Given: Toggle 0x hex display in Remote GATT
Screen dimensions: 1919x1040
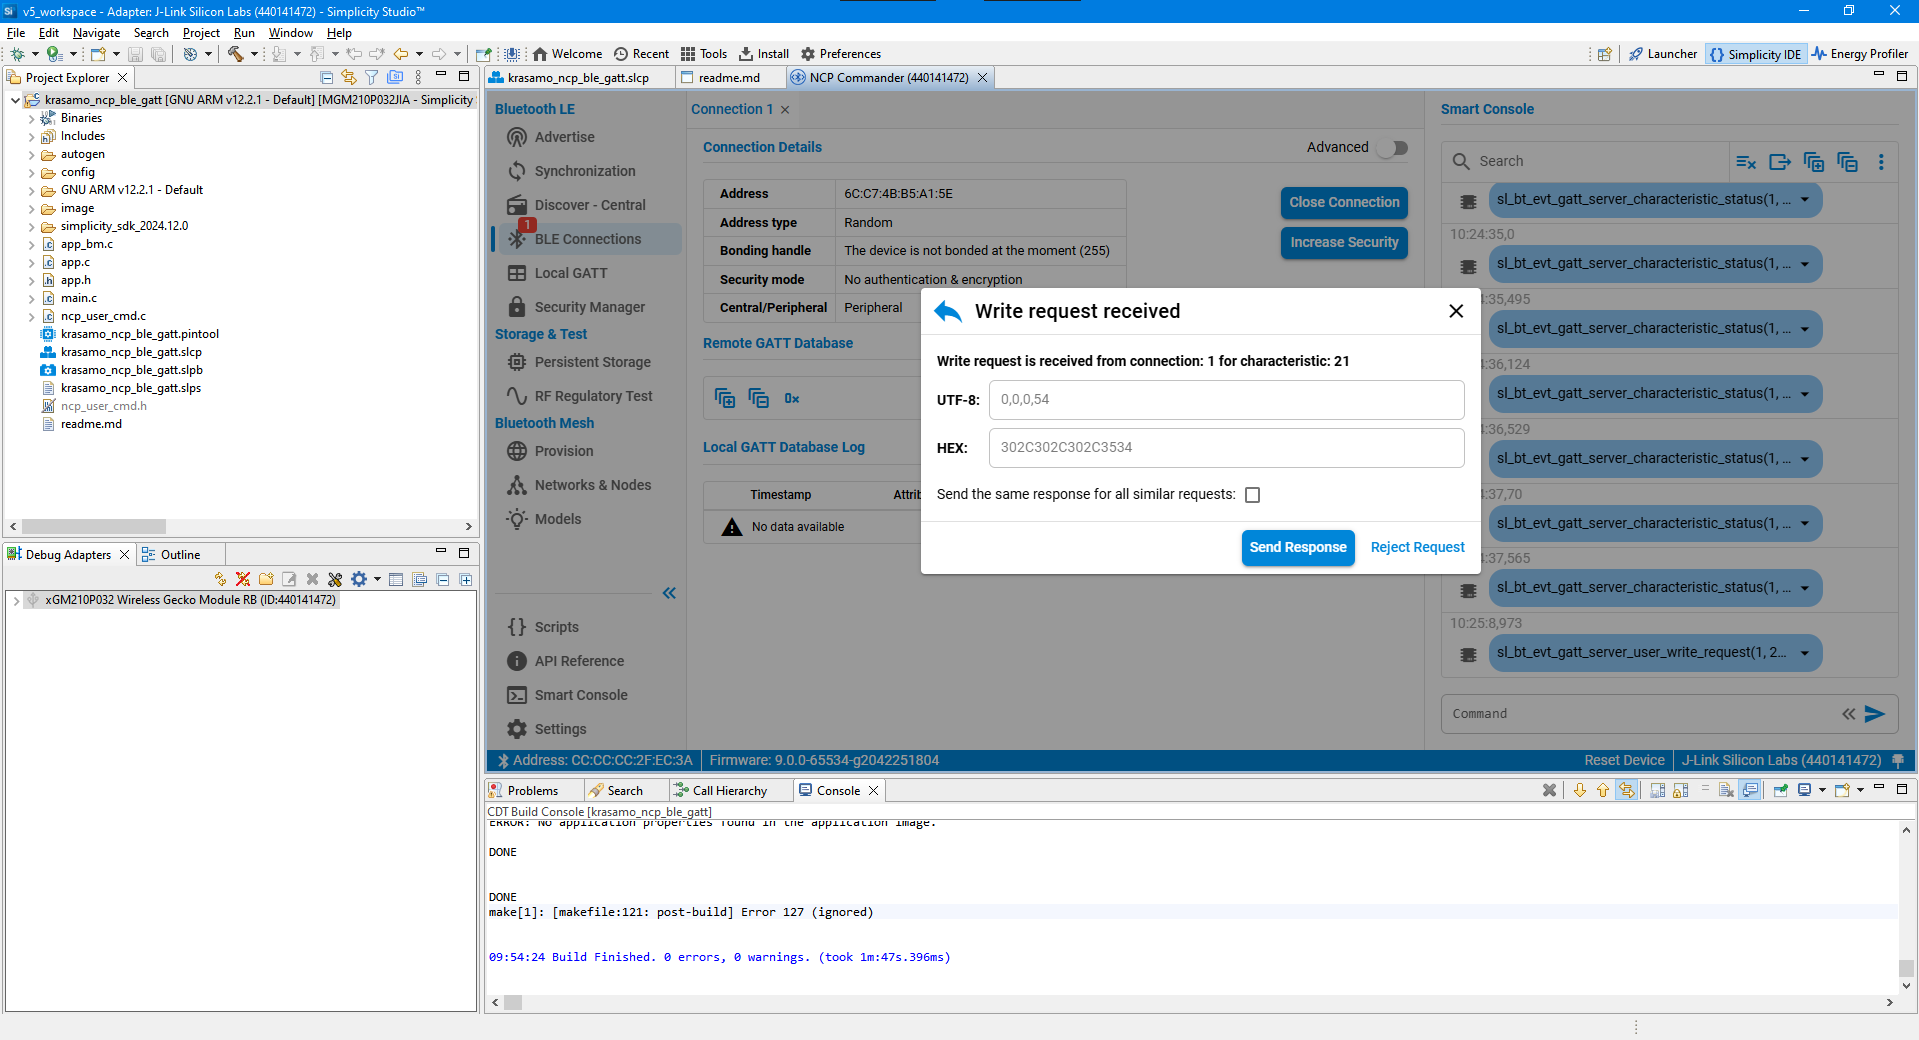Looking at the screenshot, I should (x=792, y=399).
